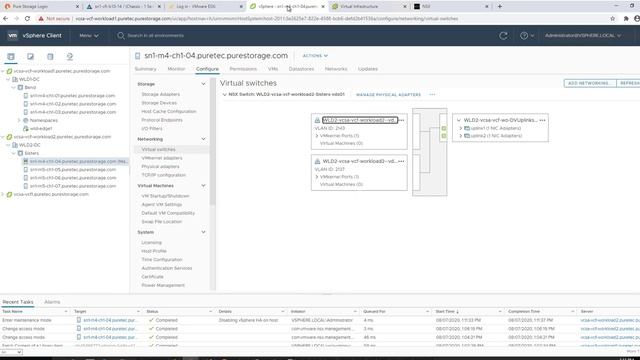Switch to the Networks tab

336,69
